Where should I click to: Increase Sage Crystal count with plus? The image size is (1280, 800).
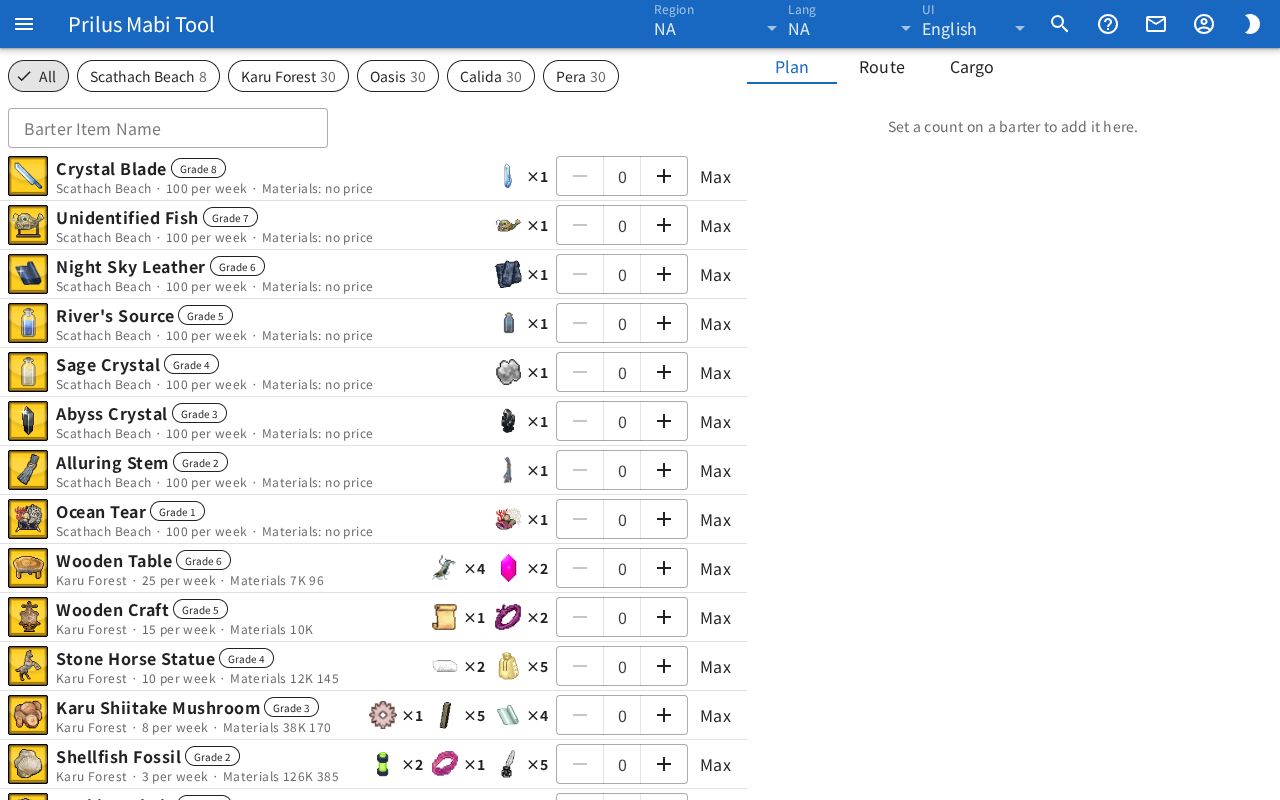[664, 372]
